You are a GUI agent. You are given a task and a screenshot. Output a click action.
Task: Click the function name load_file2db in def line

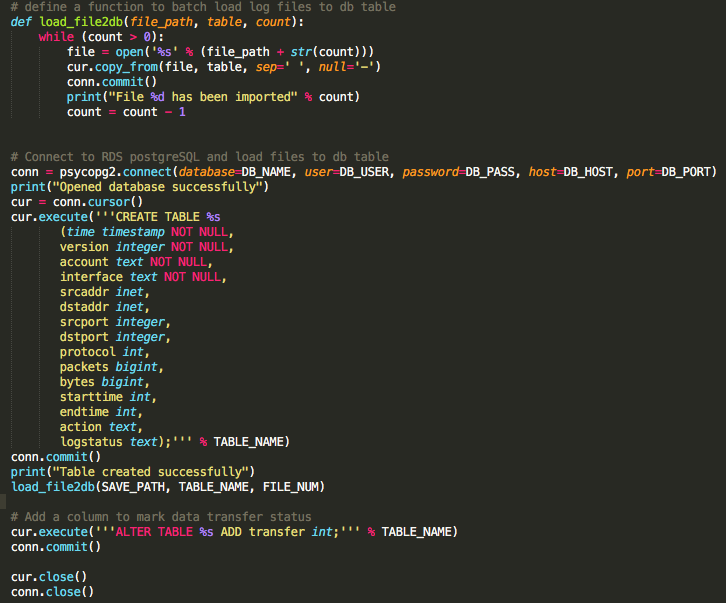click(81, 22)
